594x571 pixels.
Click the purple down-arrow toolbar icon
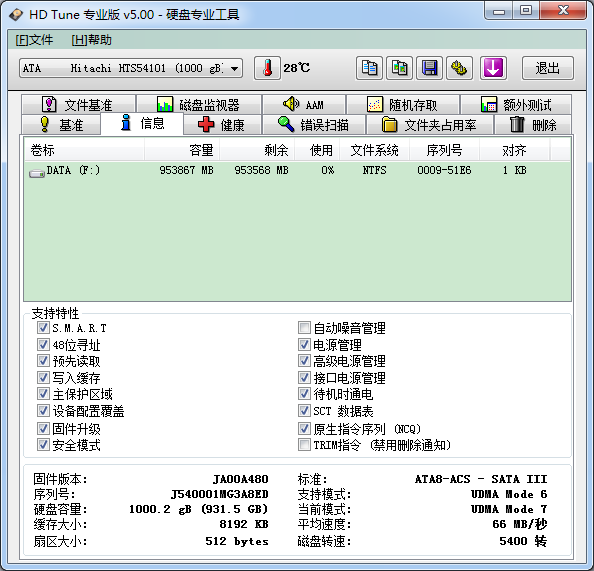click(493, 68)
